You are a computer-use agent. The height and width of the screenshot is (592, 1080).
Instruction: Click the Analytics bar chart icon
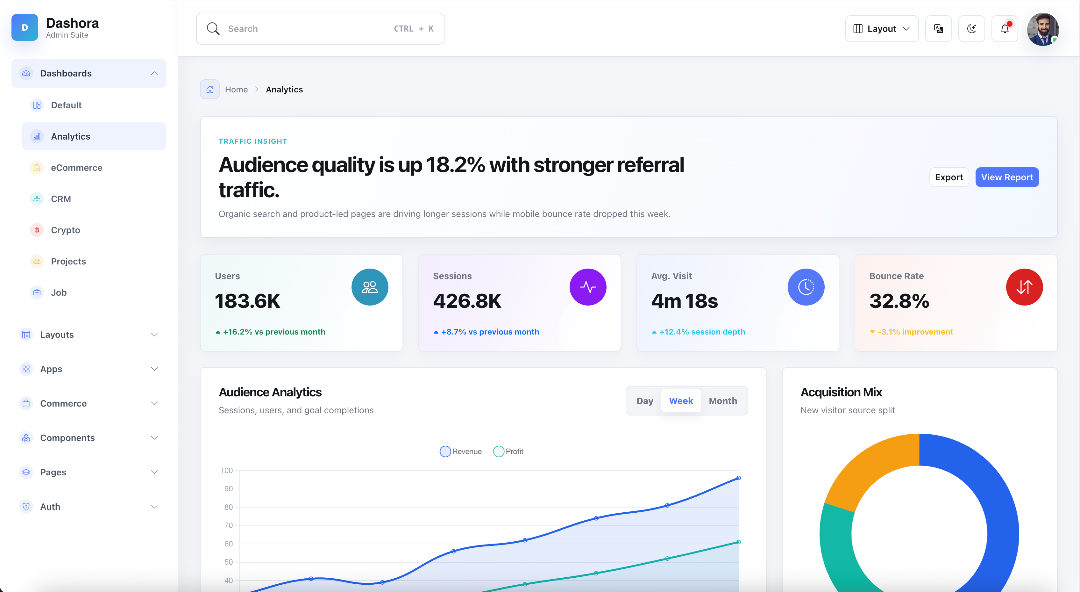[37, 136]
